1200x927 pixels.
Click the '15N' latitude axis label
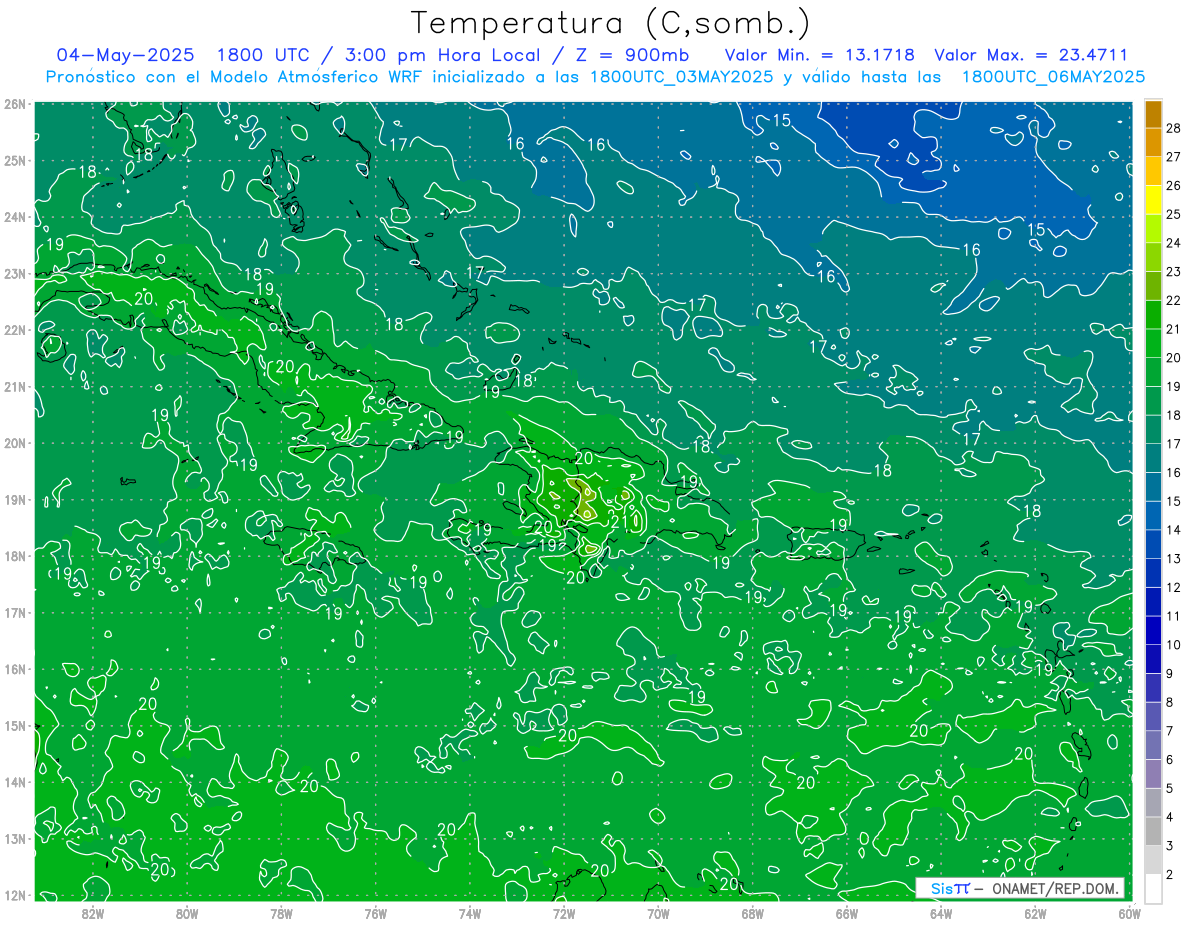[x=15, y=725]
